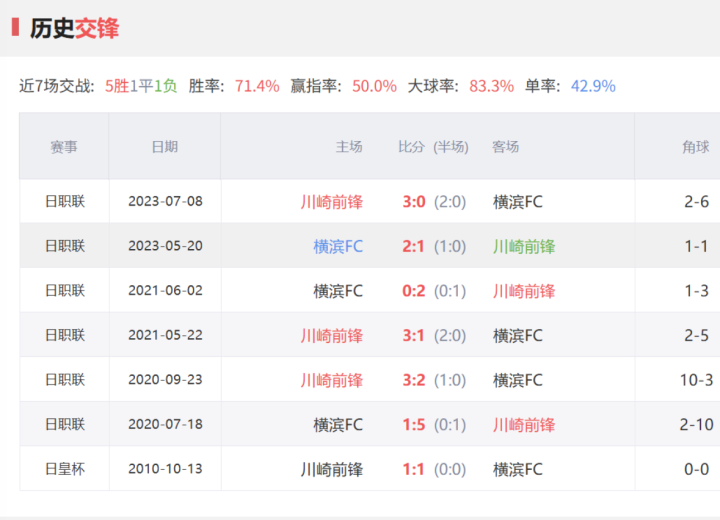720x520 pixels.
Task: Open away team 横滨FC on 2020-09-23
Action: point(518,380)
